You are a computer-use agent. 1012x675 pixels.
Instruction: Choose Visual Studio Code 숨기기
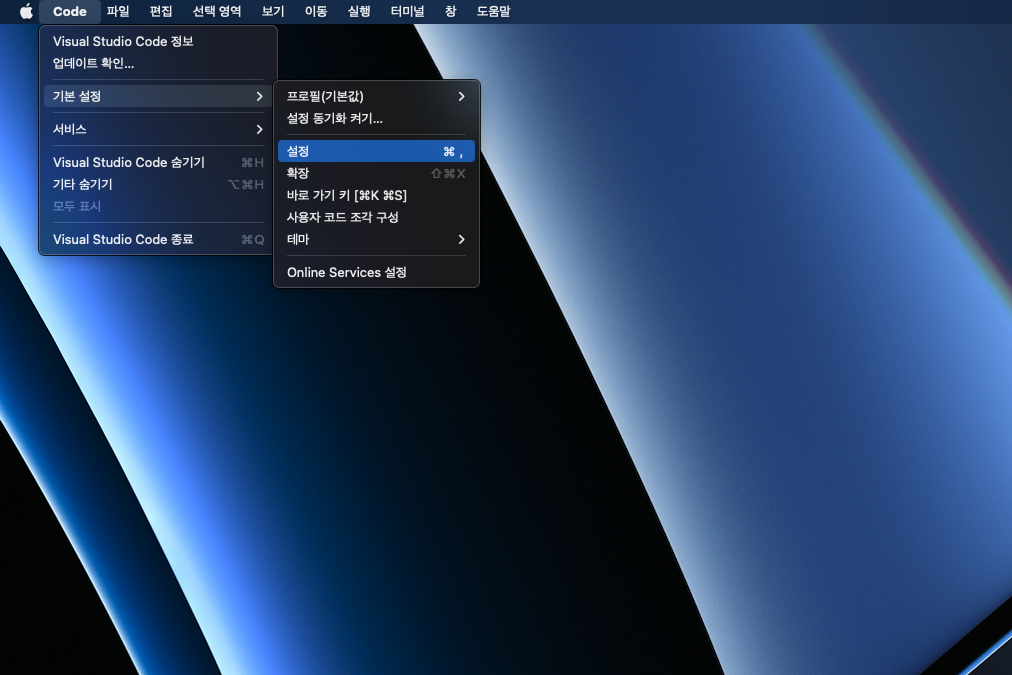(158, 163)
